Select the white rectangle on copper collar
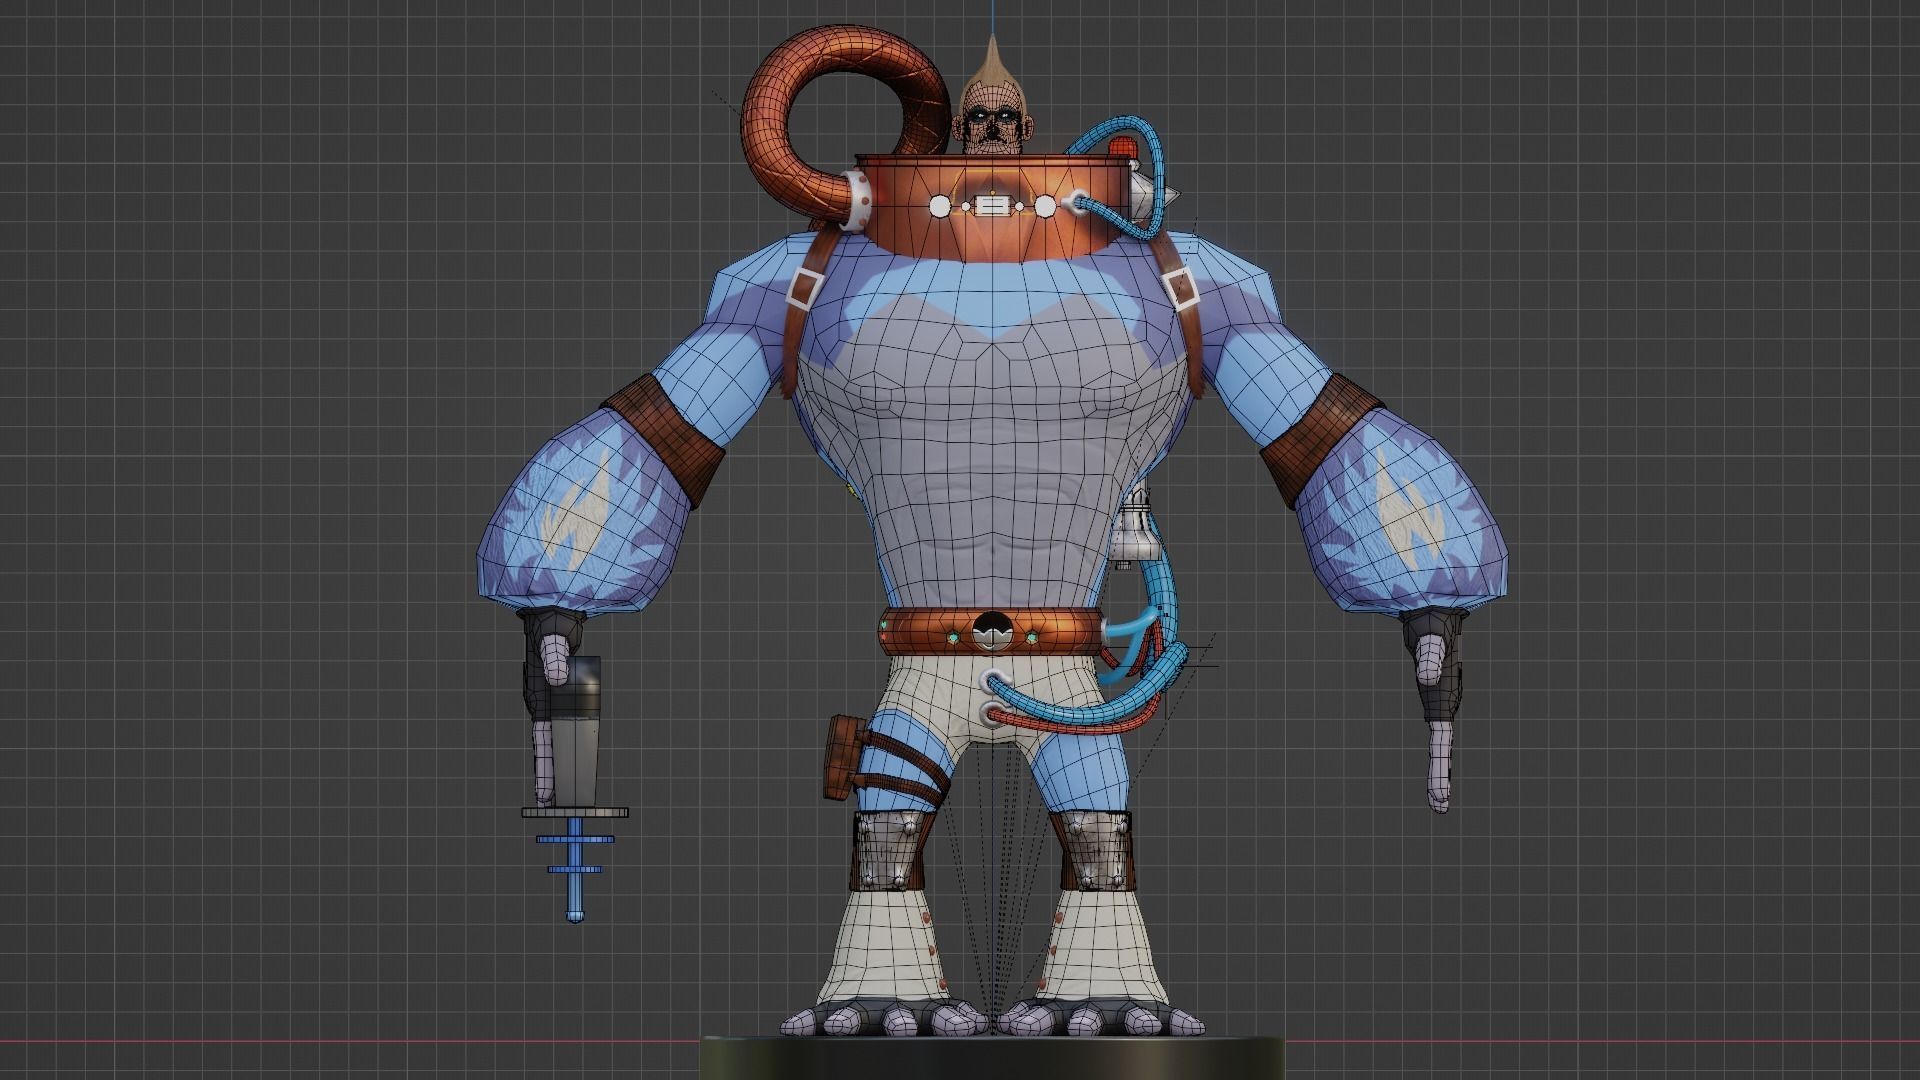This screenshot has height=1080, width=1920. pos(991,207)
